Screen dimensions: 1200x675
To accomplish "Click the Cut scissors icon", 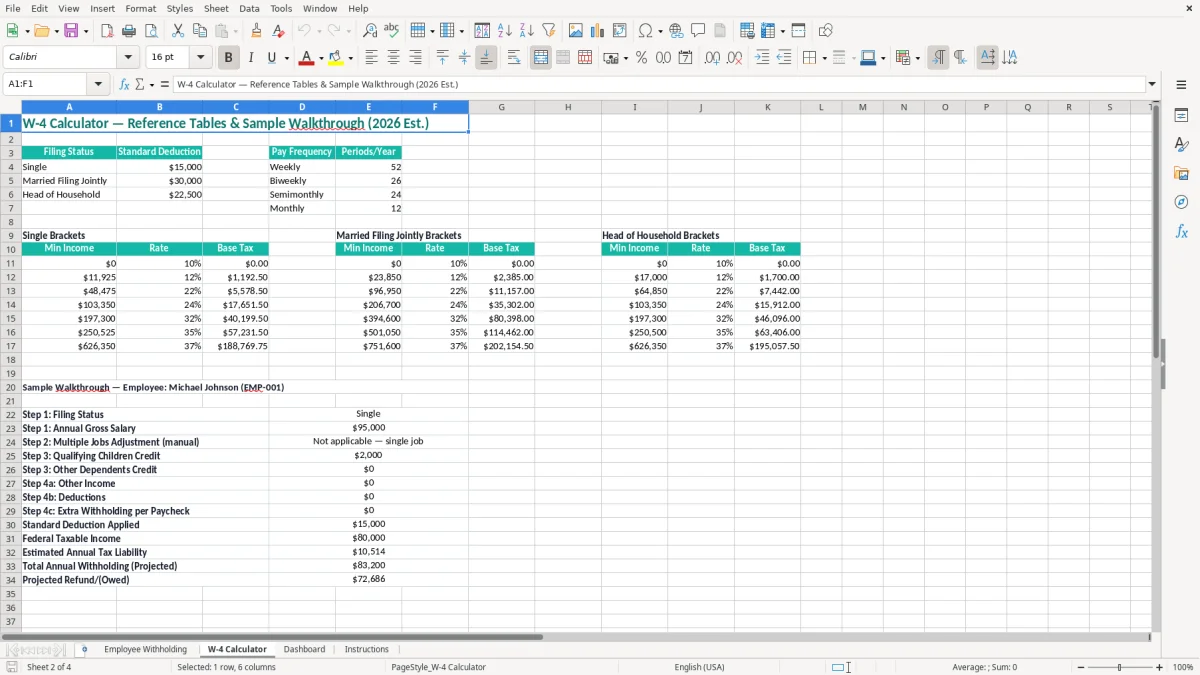I will click(178, 31).
